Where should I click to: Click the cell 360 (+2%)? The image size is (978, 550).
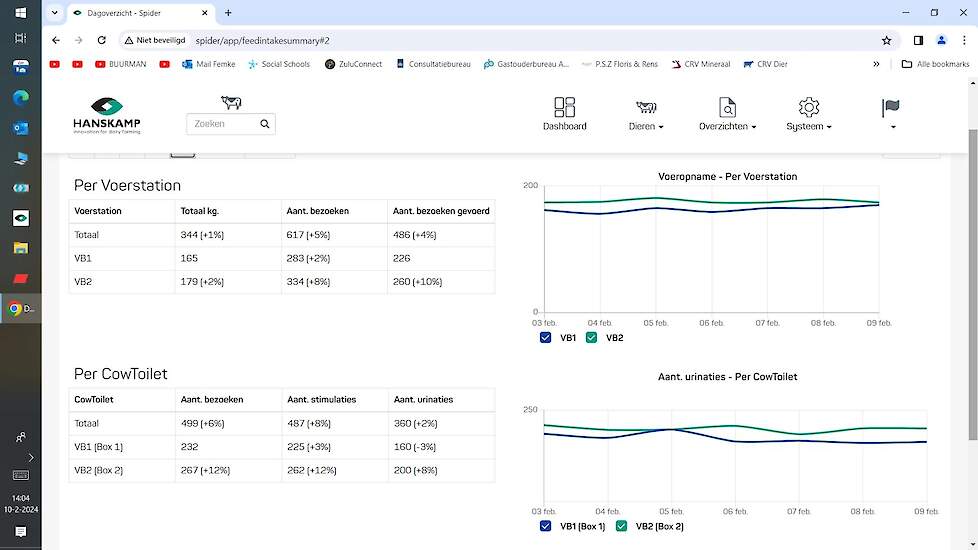(415, 423)
